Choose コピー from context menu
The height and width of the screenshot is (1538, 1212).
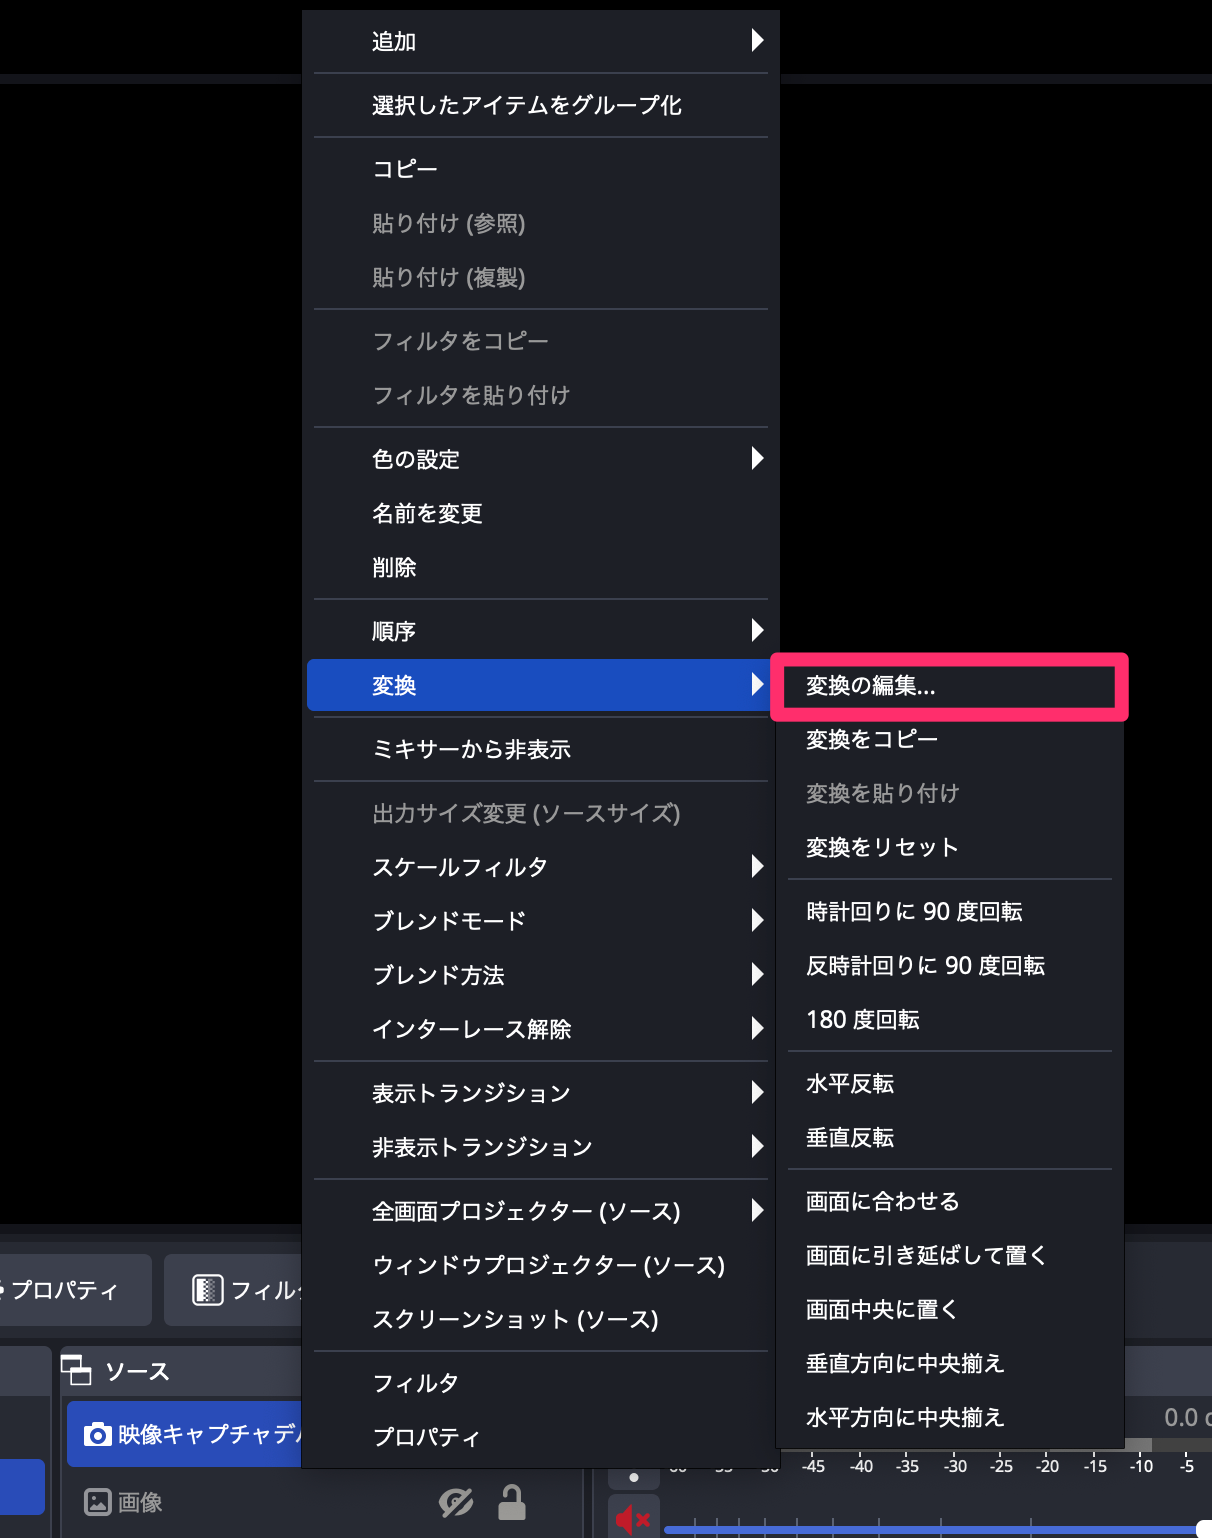(540, 169)
